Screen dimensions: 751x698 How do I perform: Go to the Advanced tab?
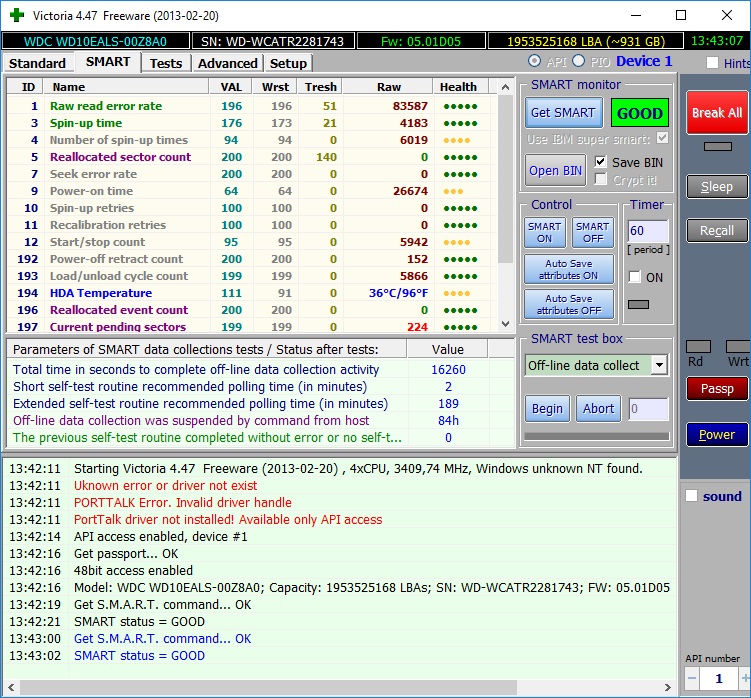click(x=228, y=63)
